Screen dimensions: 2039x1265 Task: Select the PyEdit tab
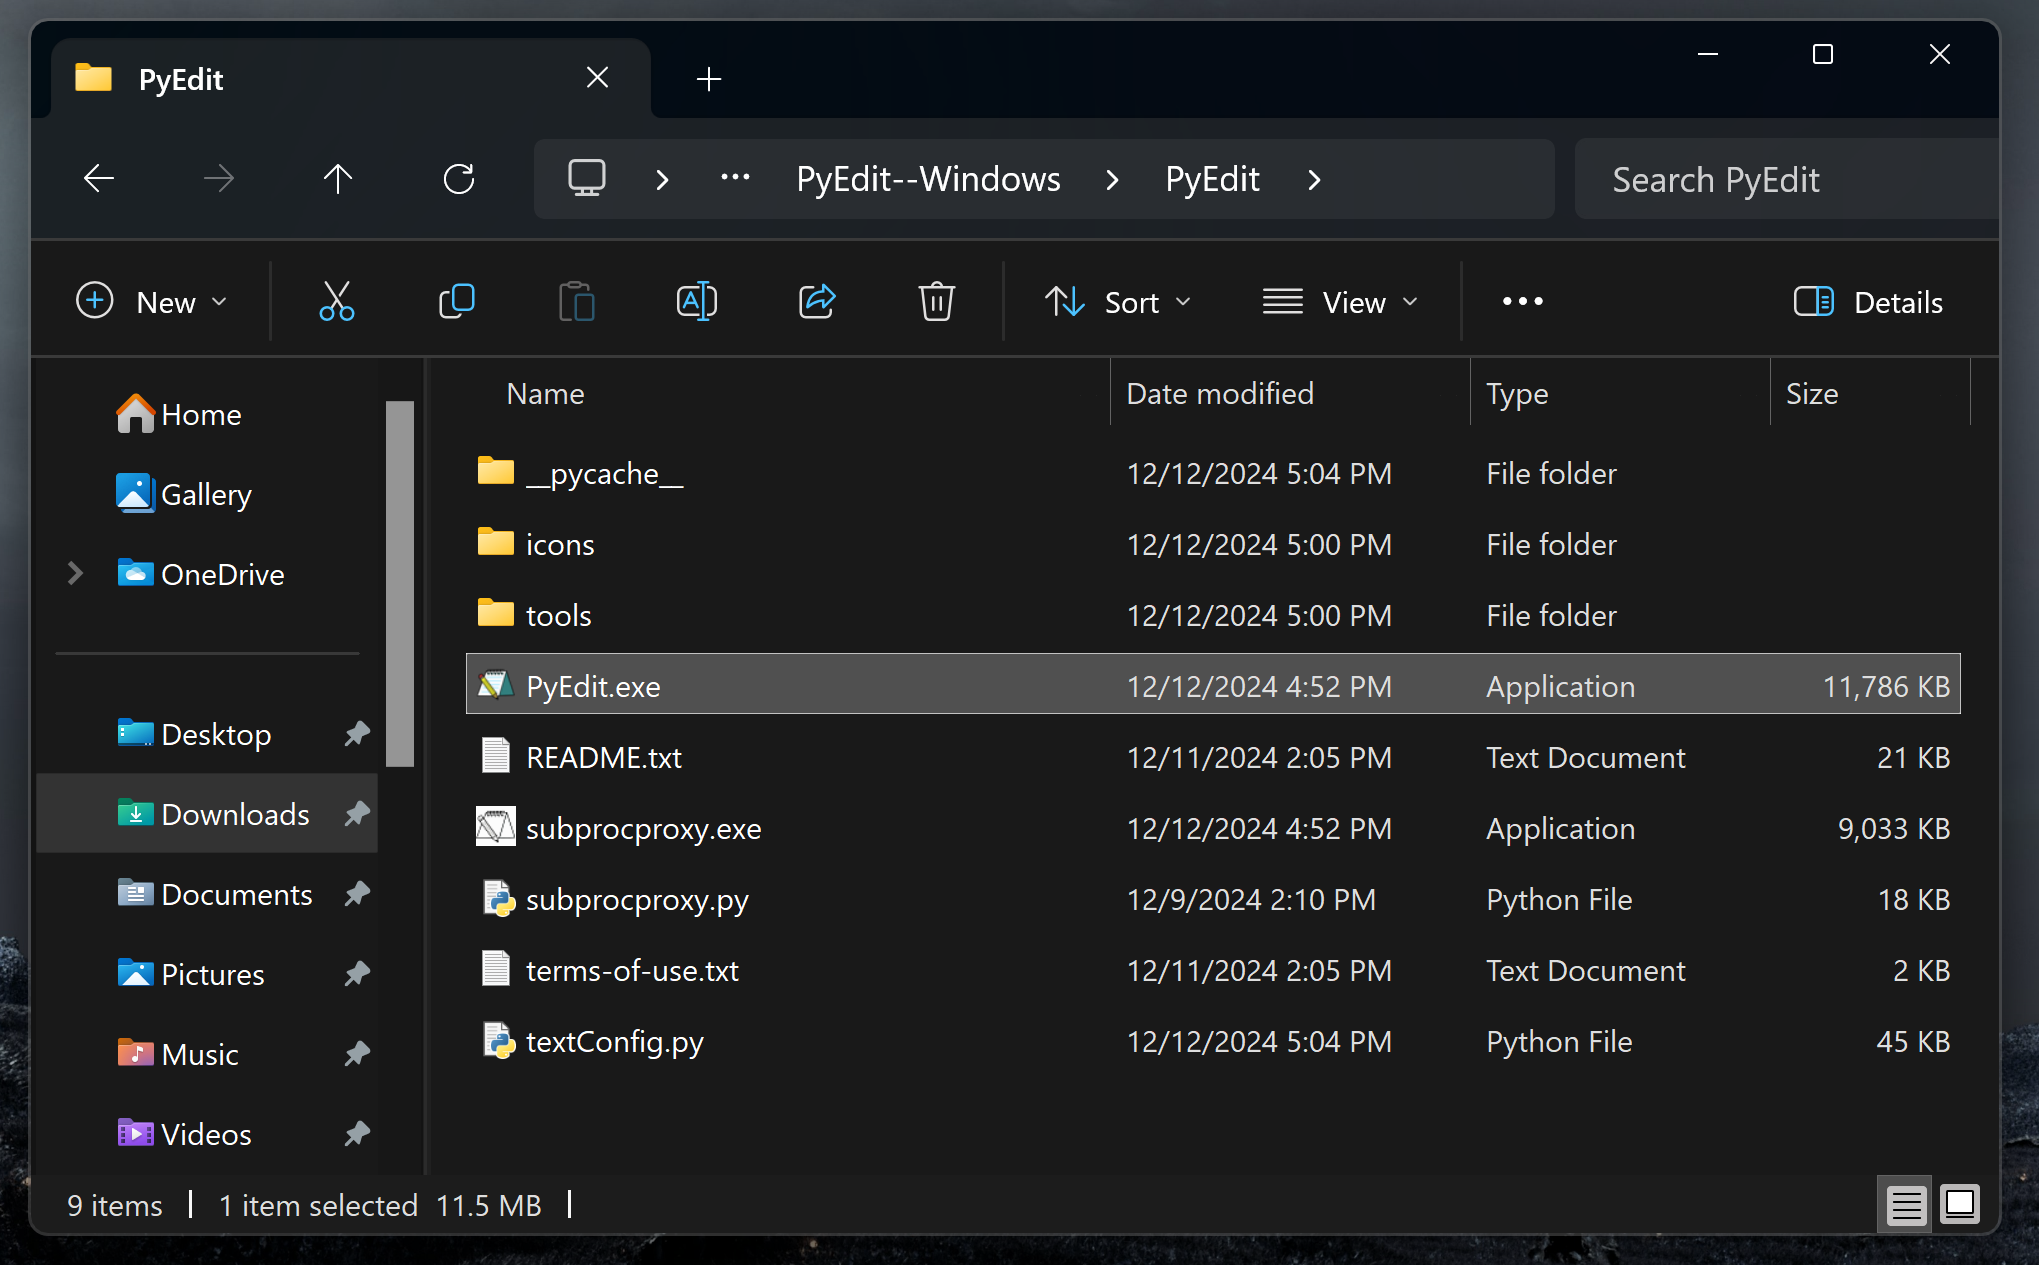350,79
